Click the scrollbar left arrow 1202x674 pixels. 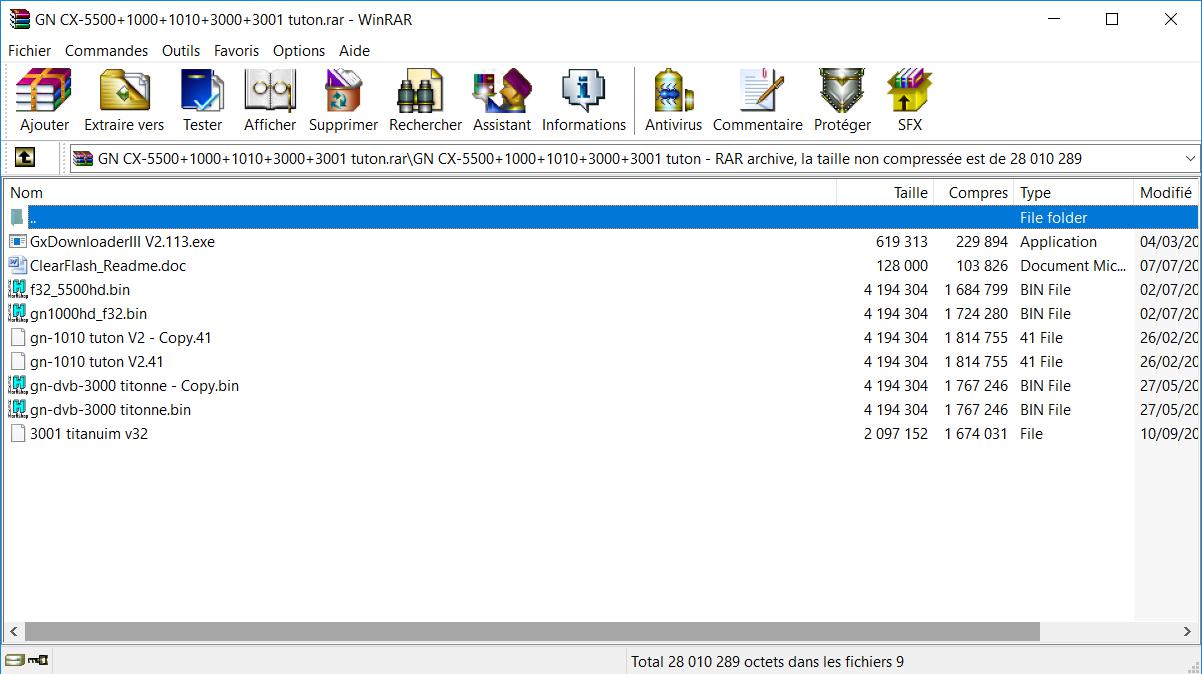(x=14, y=632)
